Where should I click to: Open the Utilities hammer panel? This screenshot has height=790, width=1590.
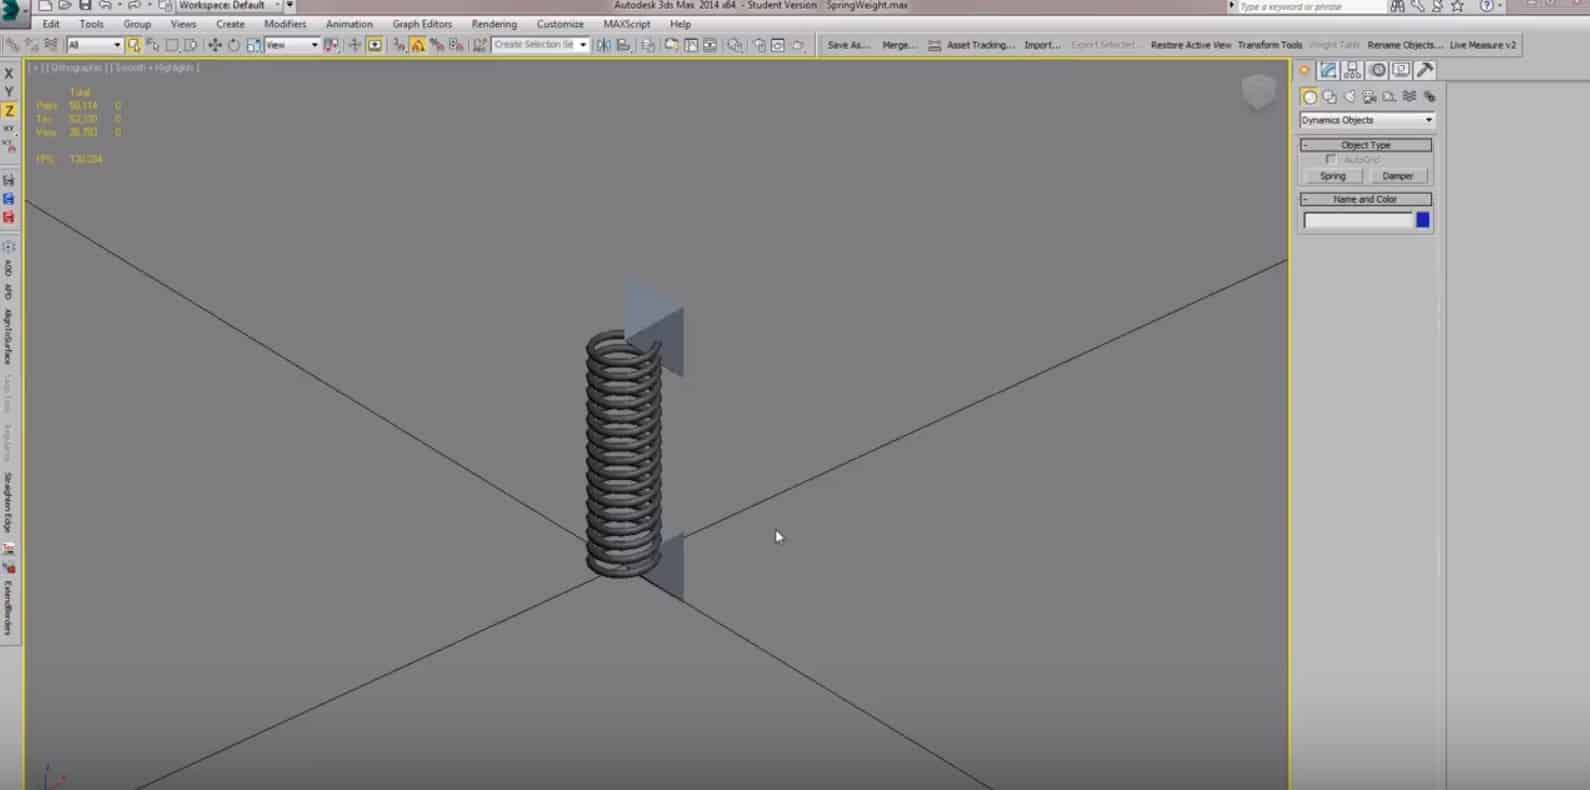pyautogui.click(x=1425, y=70)
